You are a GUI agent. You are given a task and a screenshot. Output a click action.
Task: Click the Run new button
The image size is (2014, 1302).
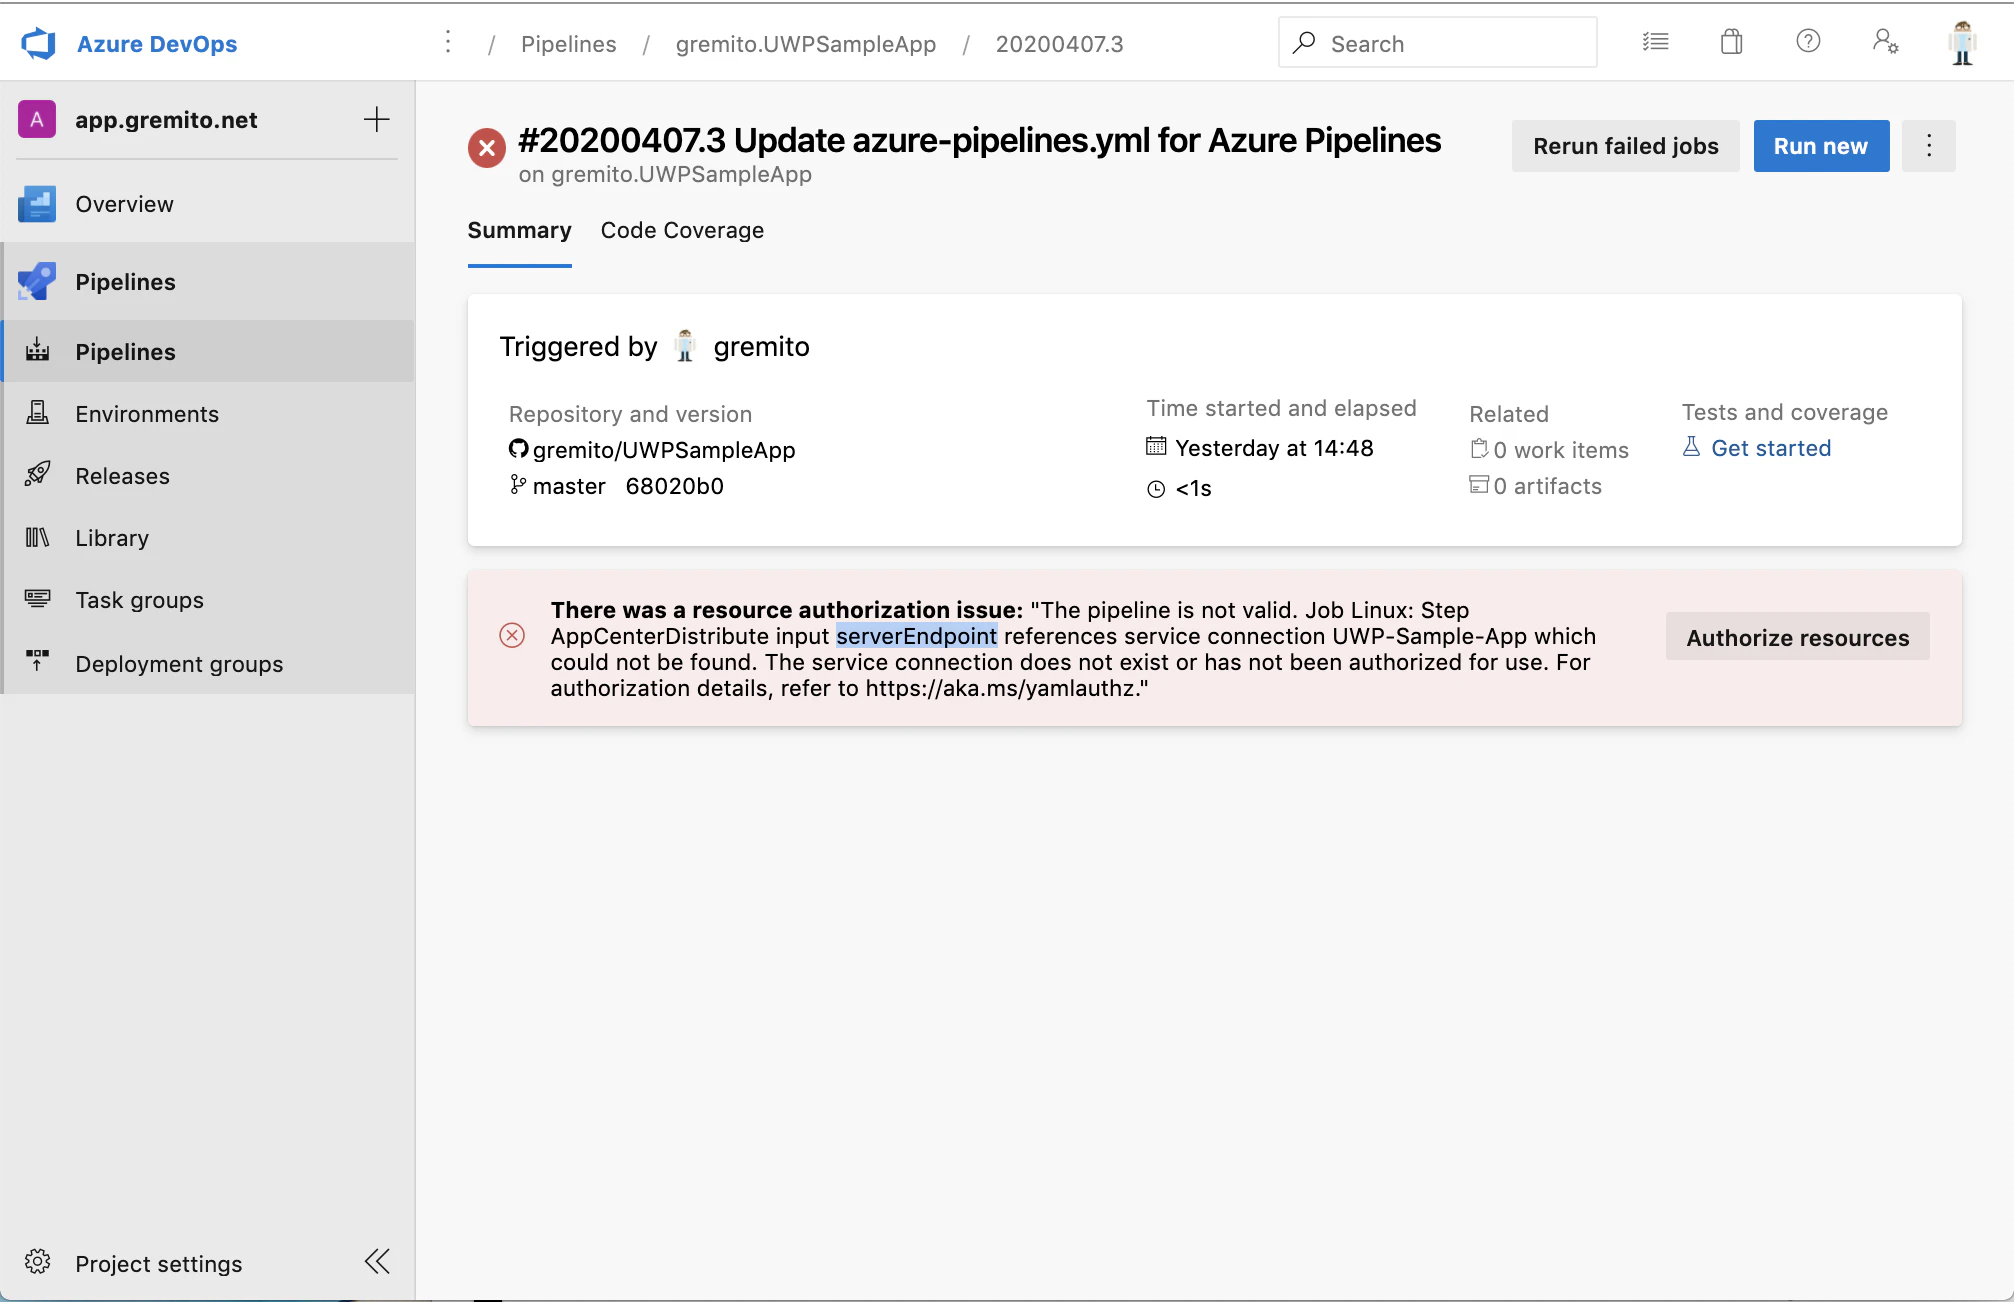(x=1821, y=146)
